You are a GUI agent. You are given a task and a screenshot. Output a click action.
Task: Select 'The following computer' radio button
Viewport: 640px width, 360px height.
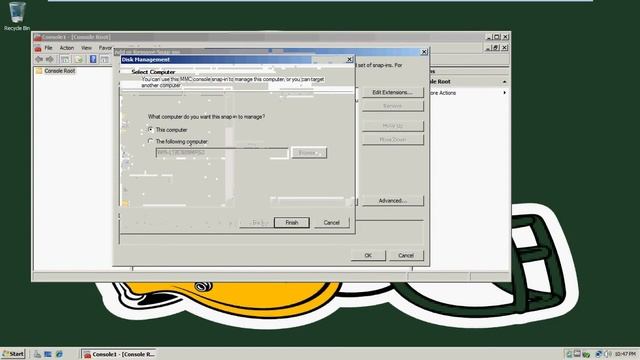pyautogui.click(x=151, y=141)
